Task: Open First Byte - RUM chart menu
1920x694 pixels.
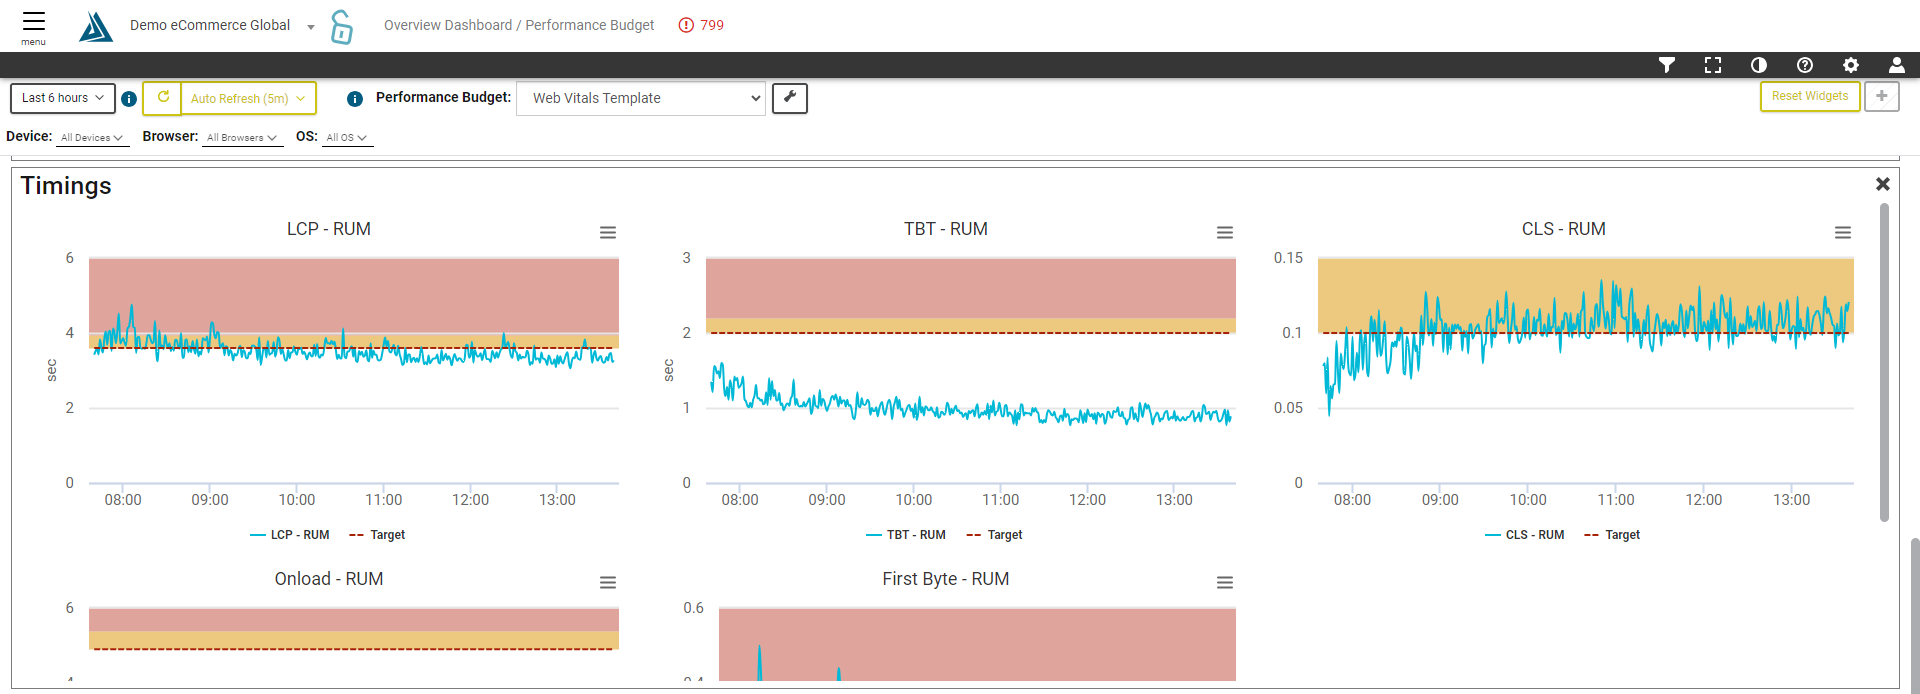Action: coord(1225,583)
